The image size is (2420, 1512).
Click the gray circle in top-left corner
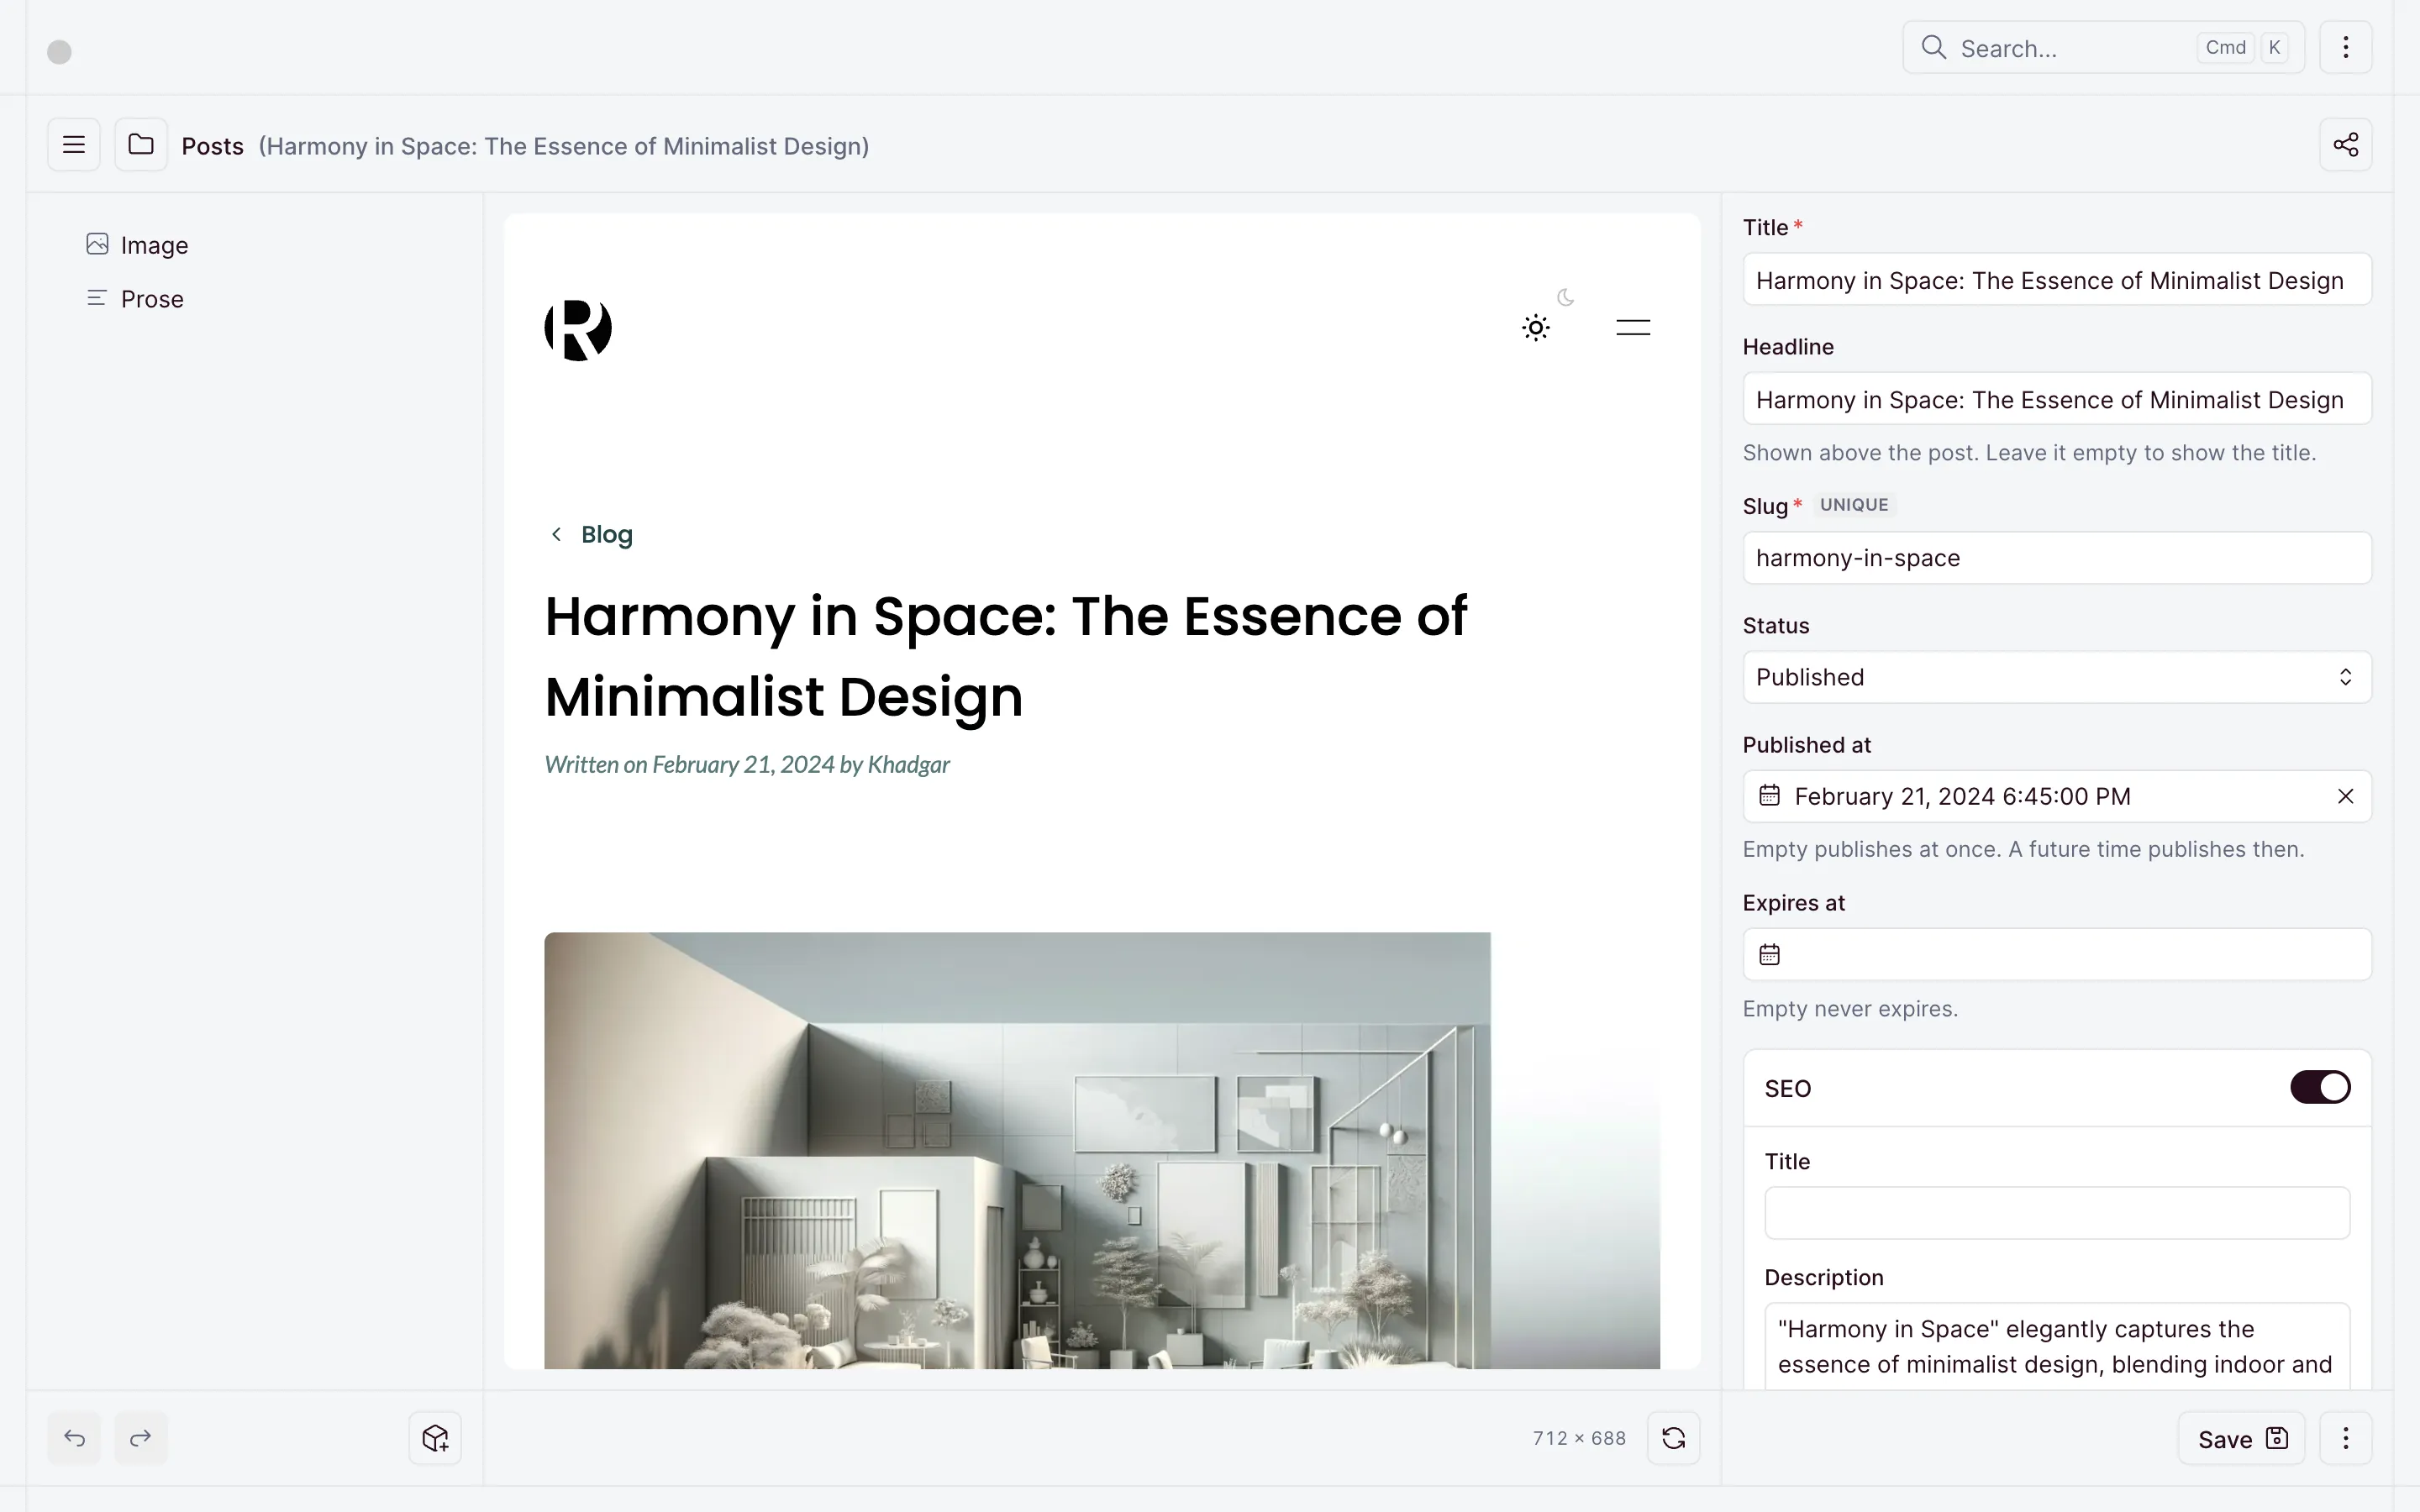60,52
